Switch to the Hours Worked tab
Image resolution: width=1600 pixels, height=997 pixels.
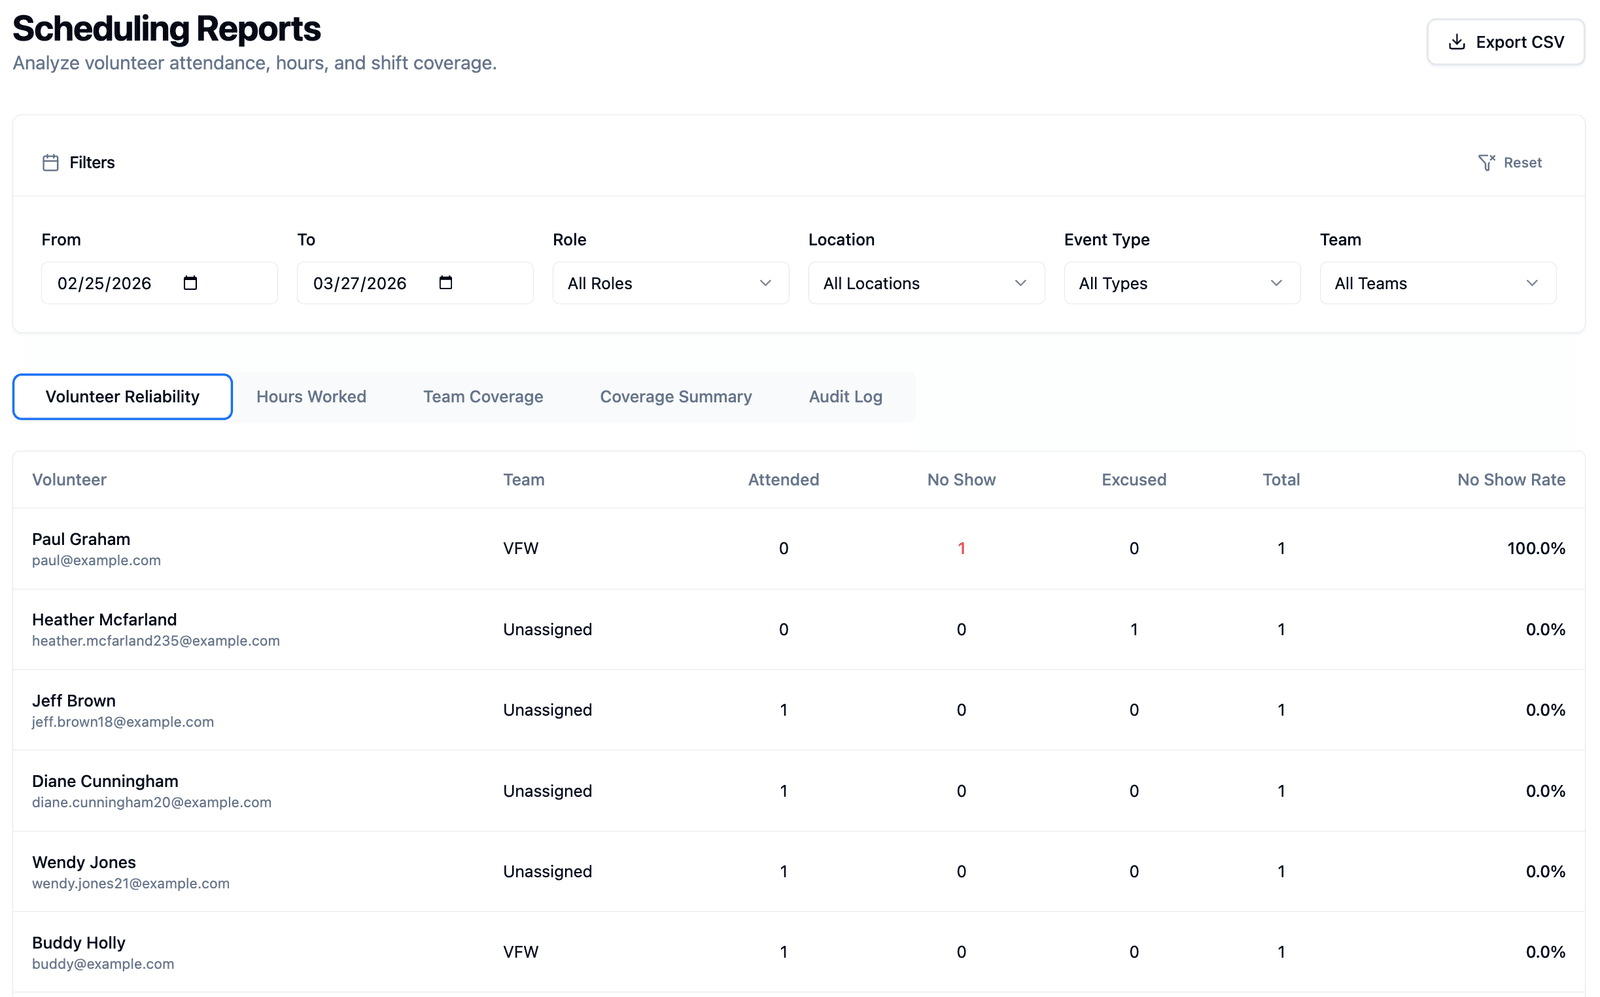(x=311, y=396)
